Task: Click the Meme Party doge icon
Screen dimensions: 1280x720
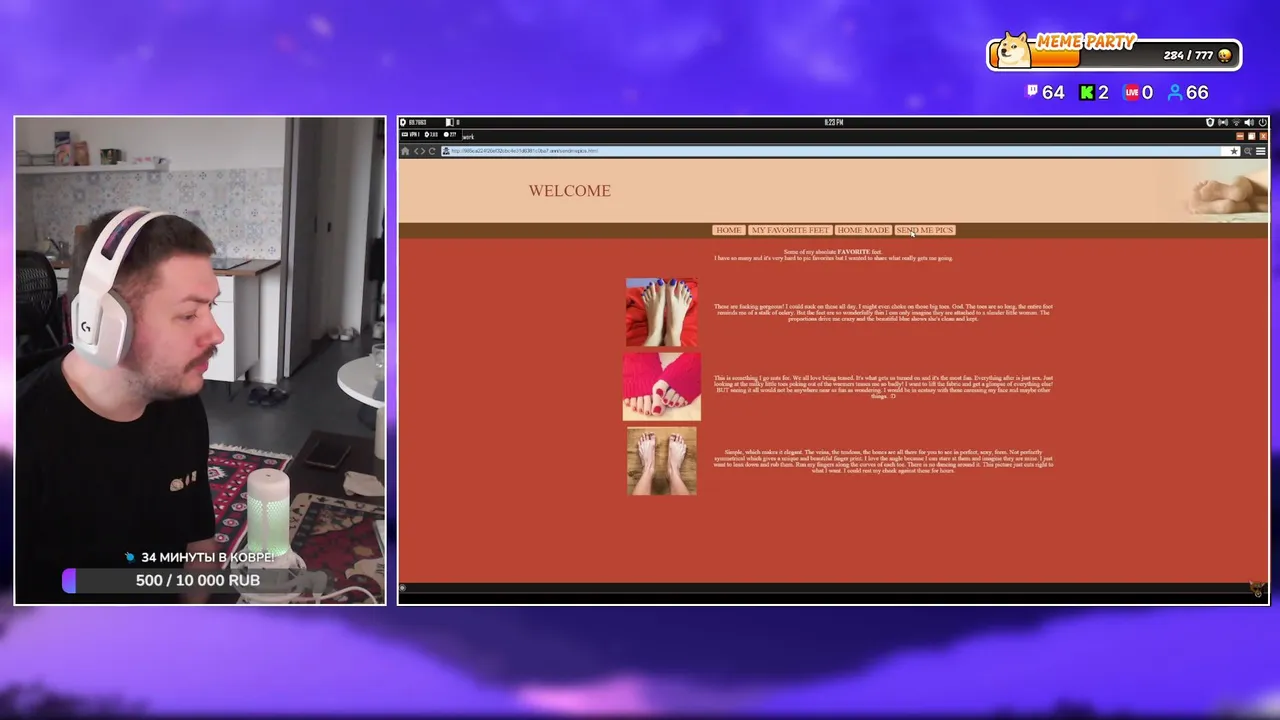Action: click(x=1015, y=49)
